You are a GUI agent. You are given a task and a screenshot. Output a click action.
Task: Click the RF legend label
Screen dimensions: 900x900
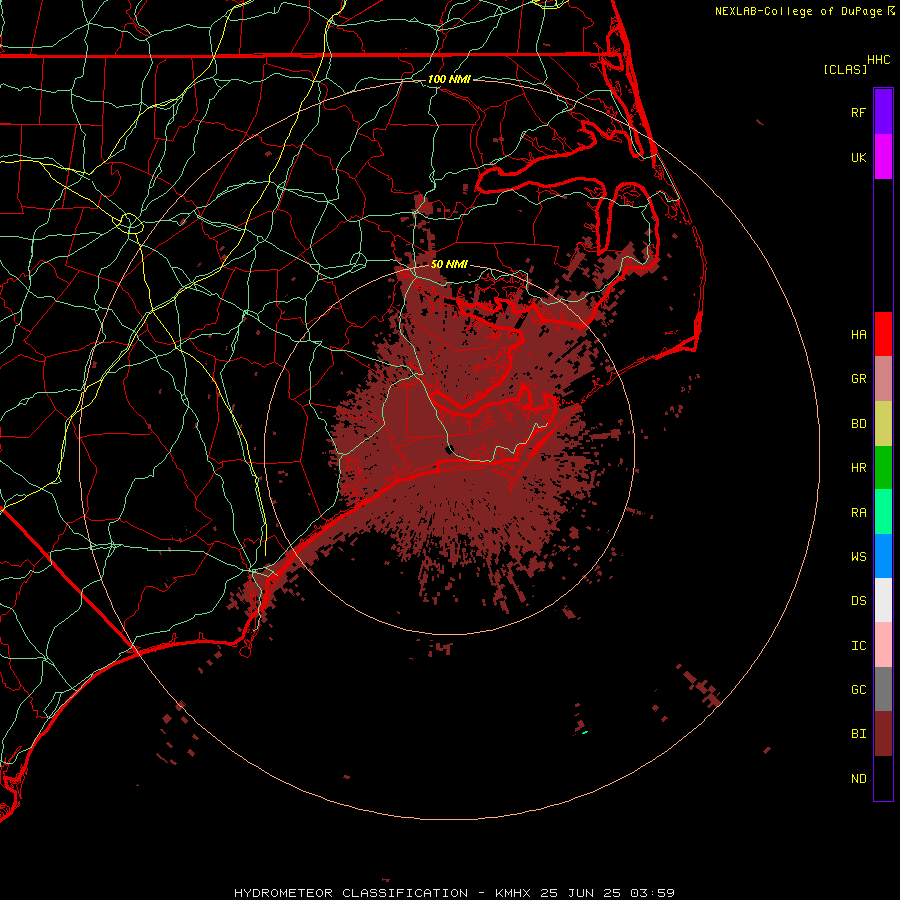[859, 112]
